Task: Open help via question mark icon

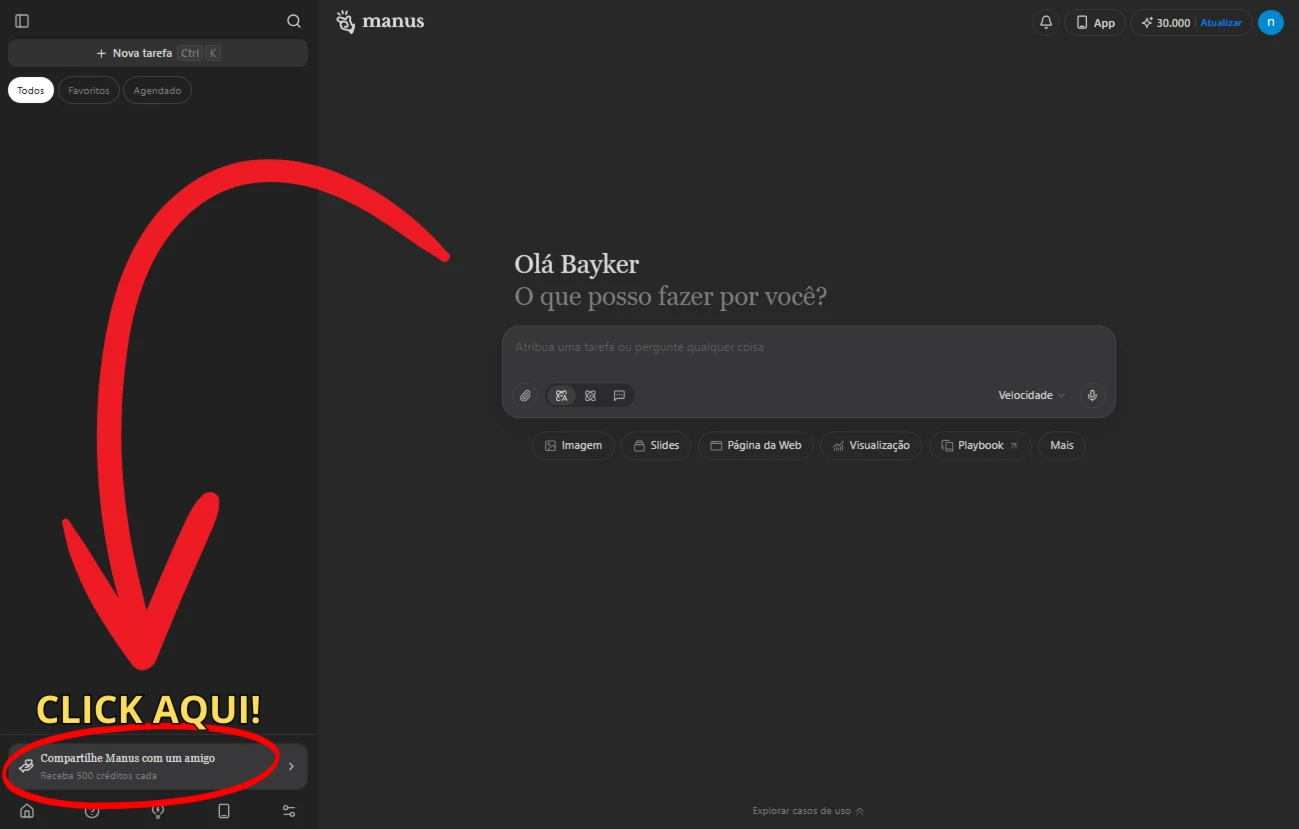Action: click(92, 811)
